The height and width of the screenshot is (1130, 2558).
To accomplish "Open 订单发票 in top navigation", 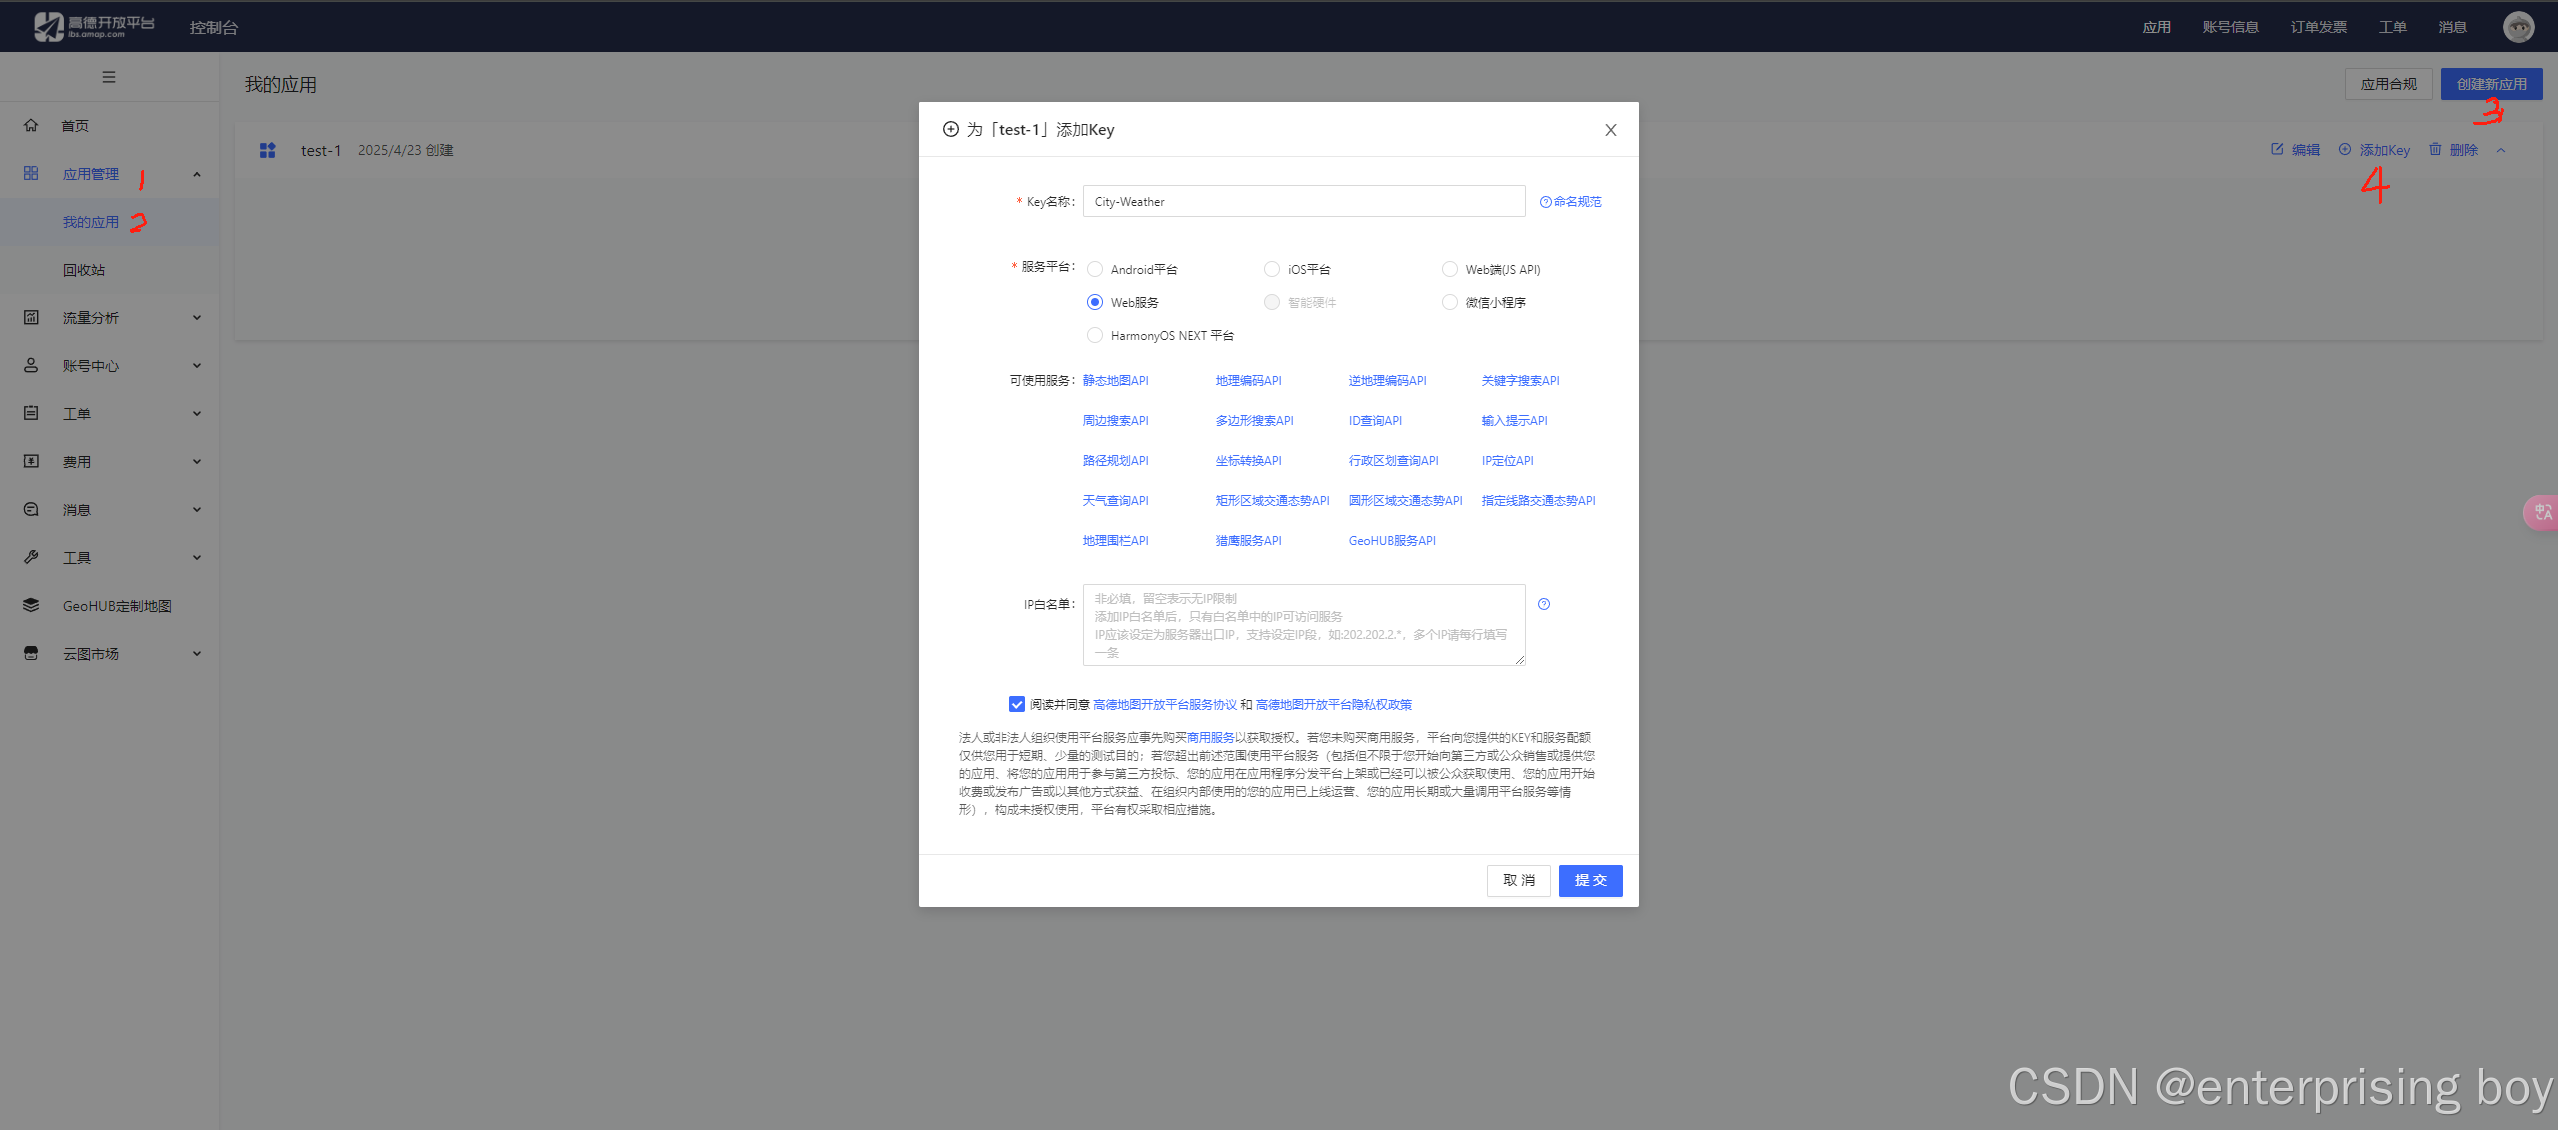I will (2318, 27).
